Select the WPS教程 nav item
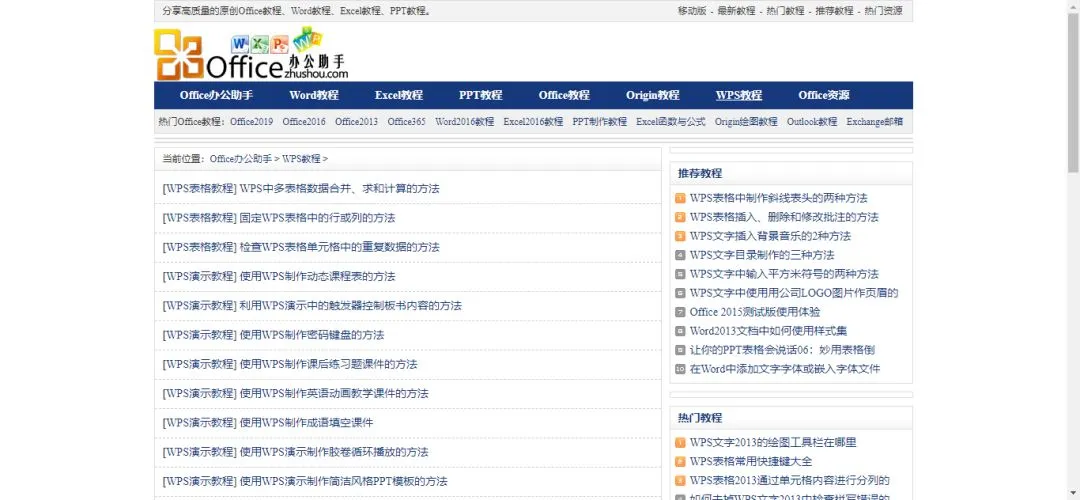The height and width of the screenshot is (500, 1080). click(738, 96)
